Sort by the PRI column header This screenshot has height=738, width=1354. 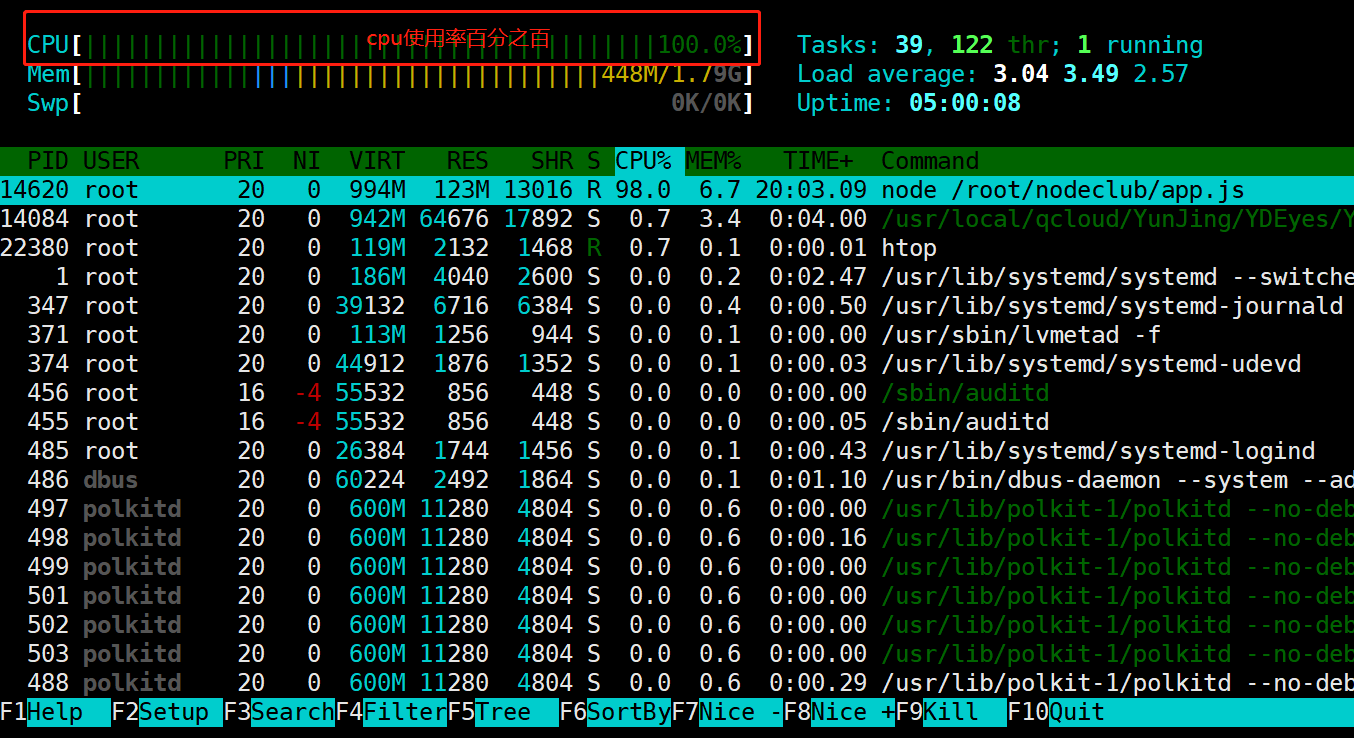click(x=244, y=161)
